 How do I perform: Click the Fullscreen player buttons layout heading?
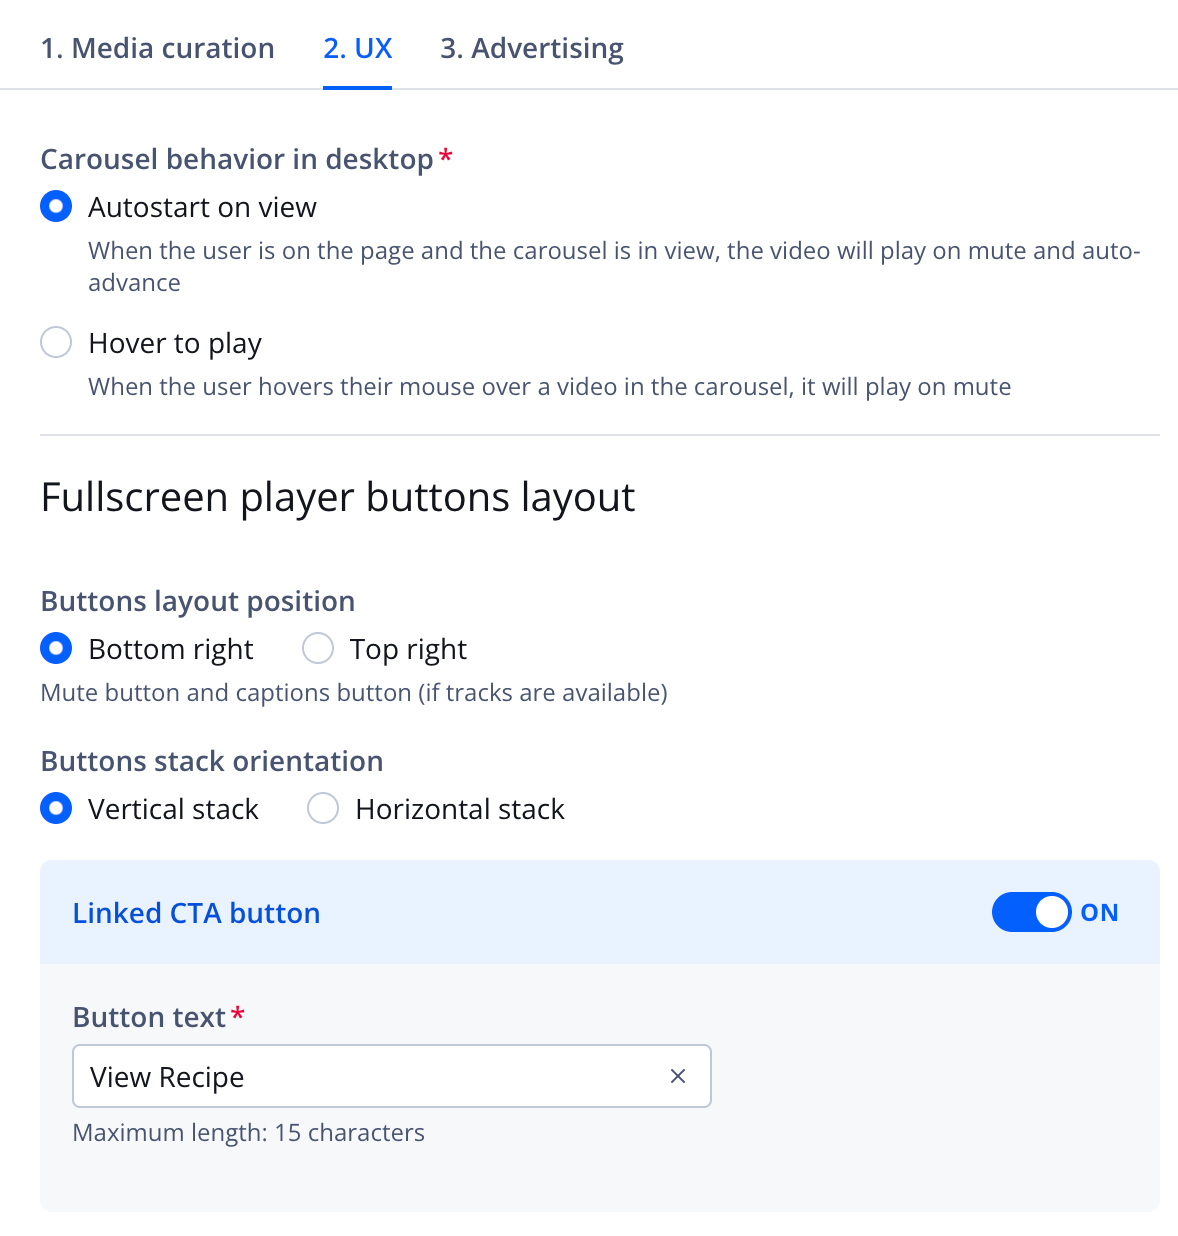(x=338, y=497)
